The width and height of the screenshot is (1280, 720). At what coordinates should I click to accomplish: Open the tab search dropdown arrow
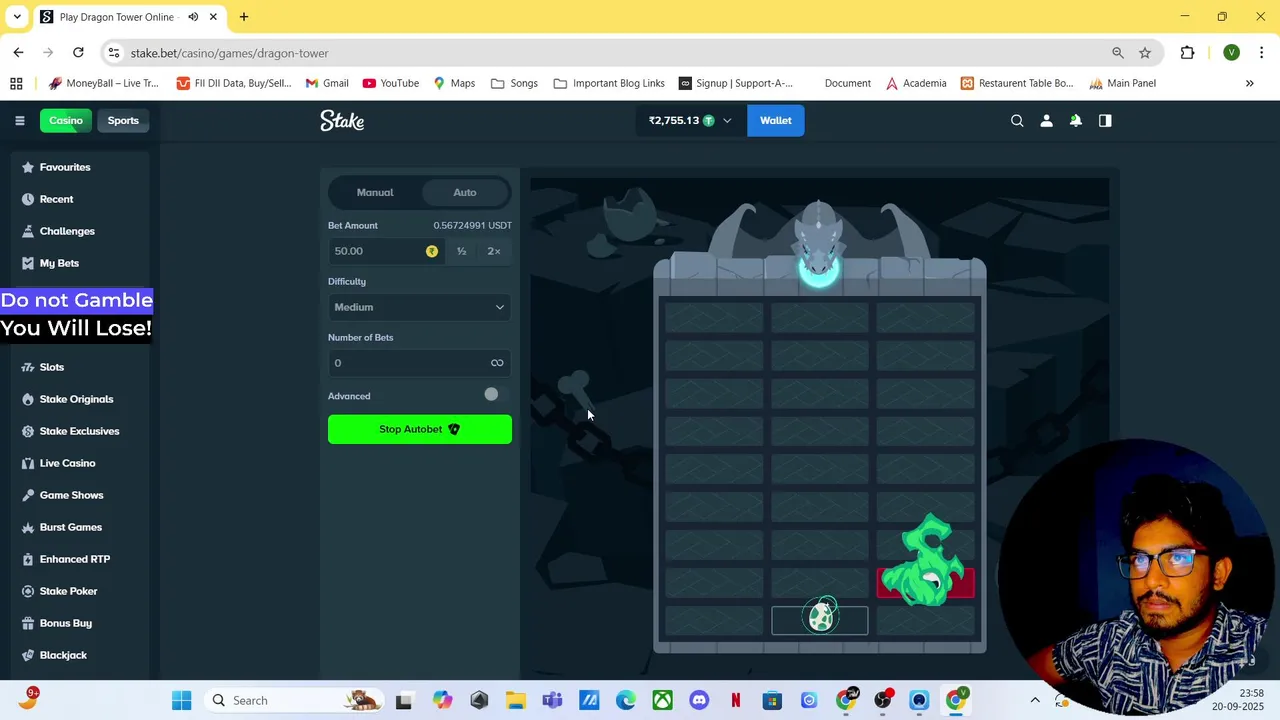tap(17, 17)
